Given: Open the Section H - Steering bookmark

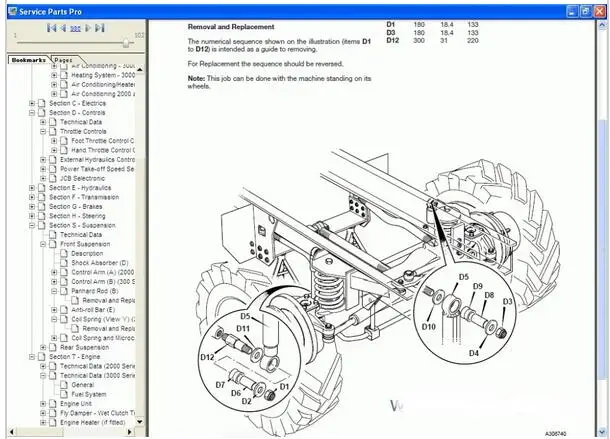Looking at the screenshot, I should 77,216.
